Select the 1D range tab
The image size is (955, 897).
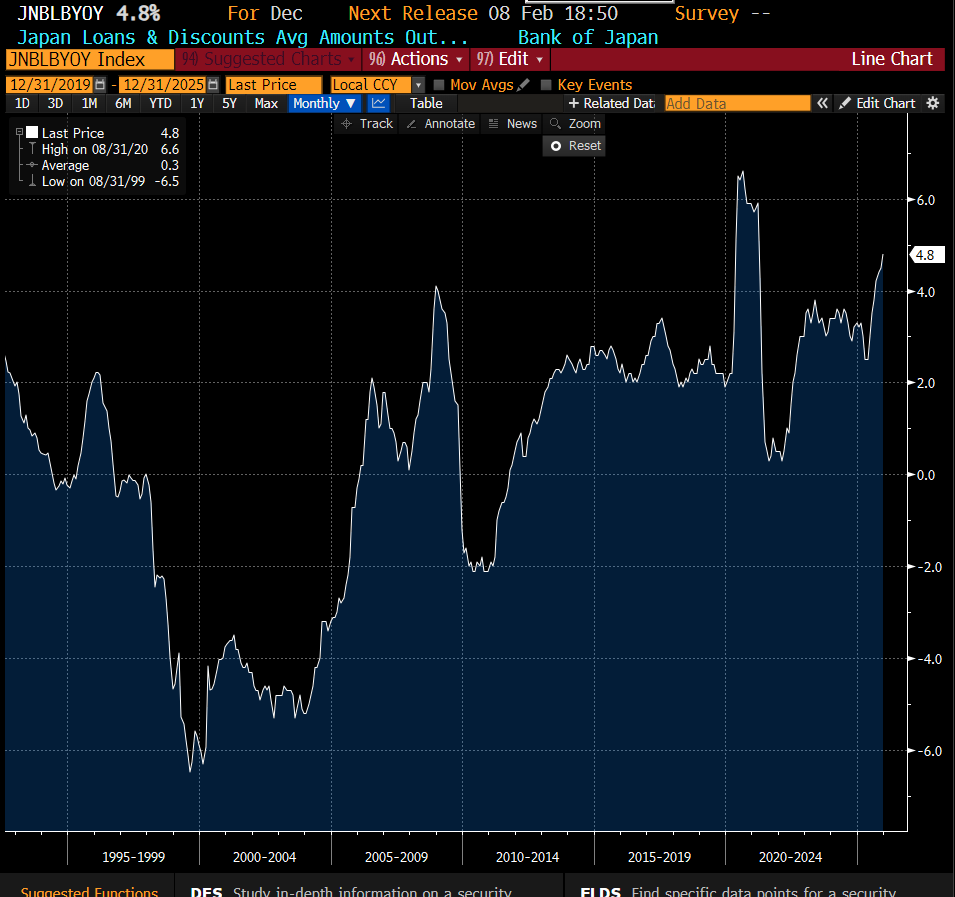[22, 104]
